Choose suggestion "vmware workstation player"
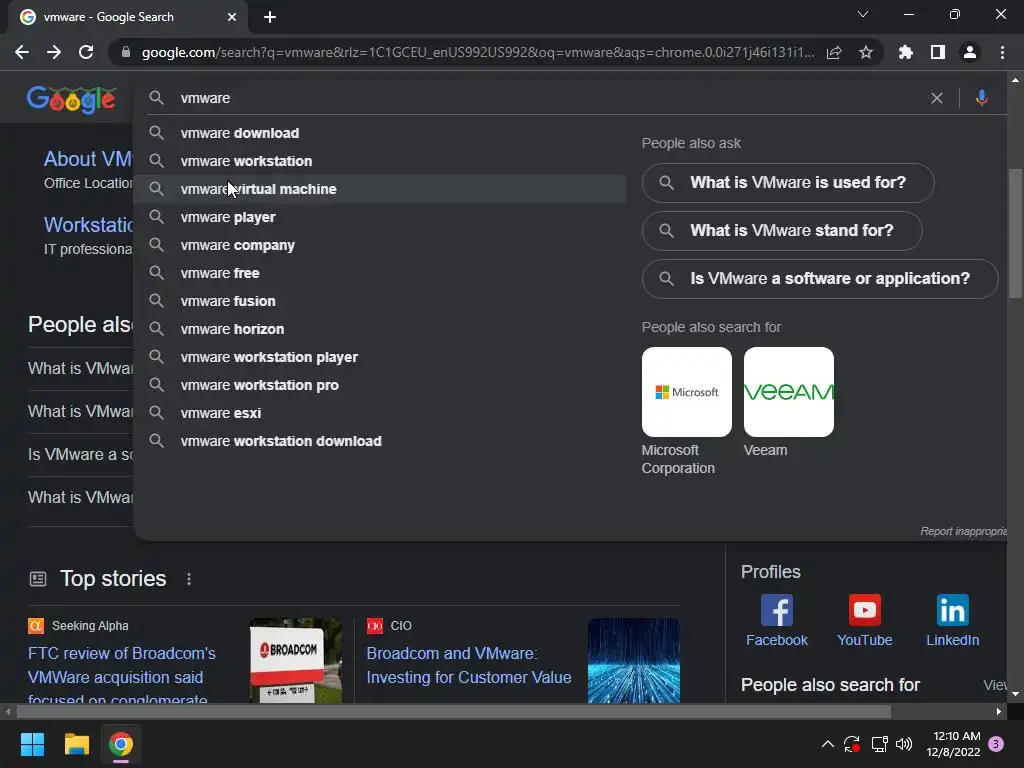The image size is (1024, 768). [x=379, y=357]
